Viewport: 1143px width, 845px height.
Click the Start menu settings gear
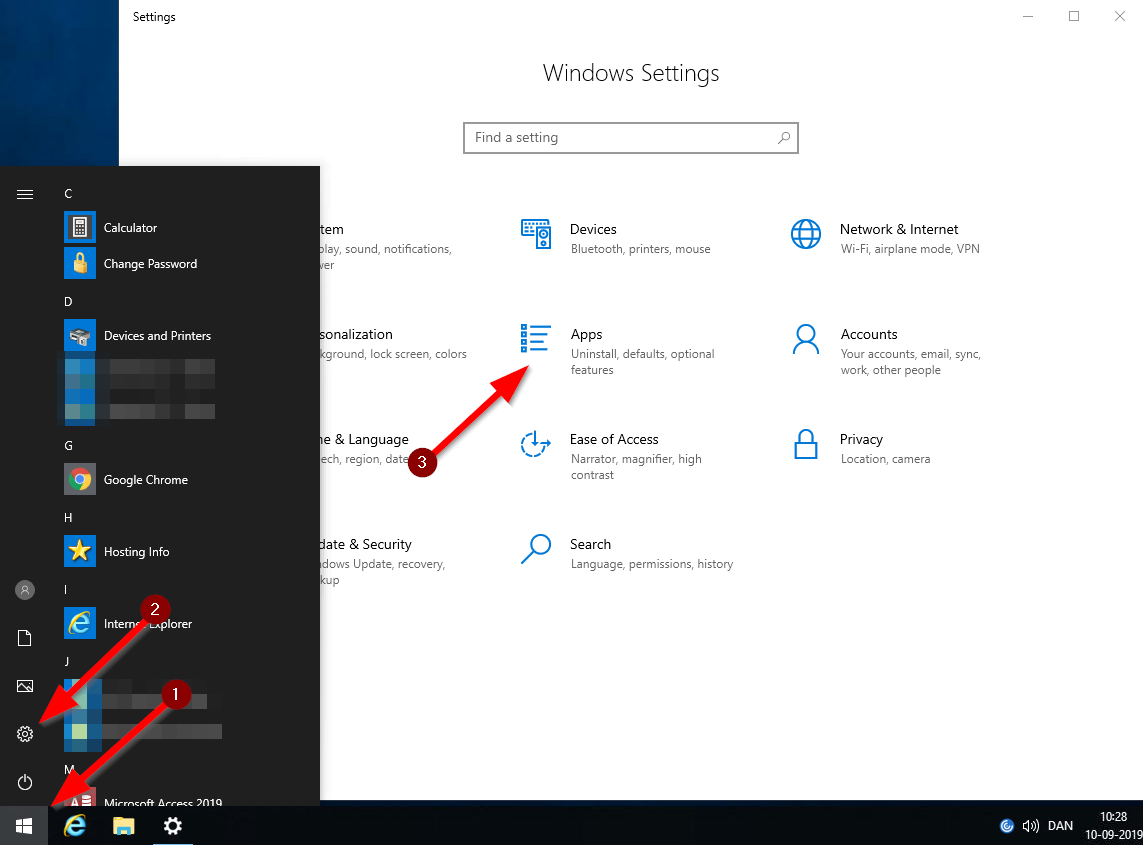(25, 734)
